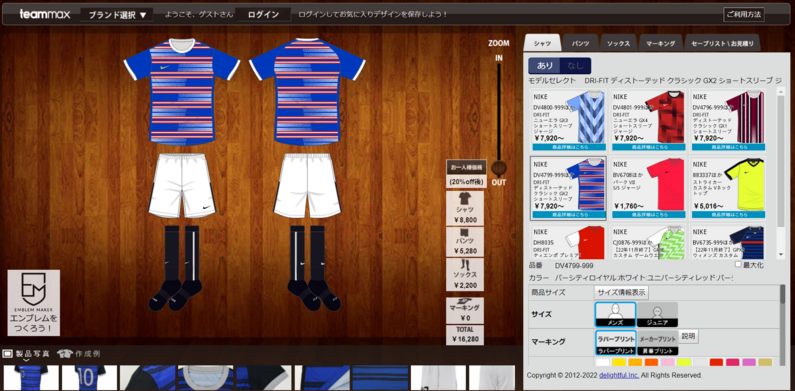Click the socks price icon ¥2,200
Image resolution: width=795 pixels, height=391 pixels.
[x=464, y=274]
